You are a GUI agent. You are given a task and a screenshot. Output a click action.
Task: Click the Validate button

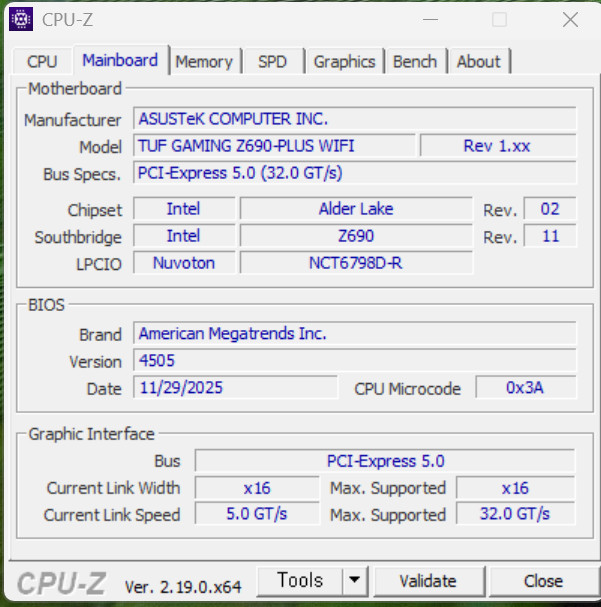click(428, 581)
